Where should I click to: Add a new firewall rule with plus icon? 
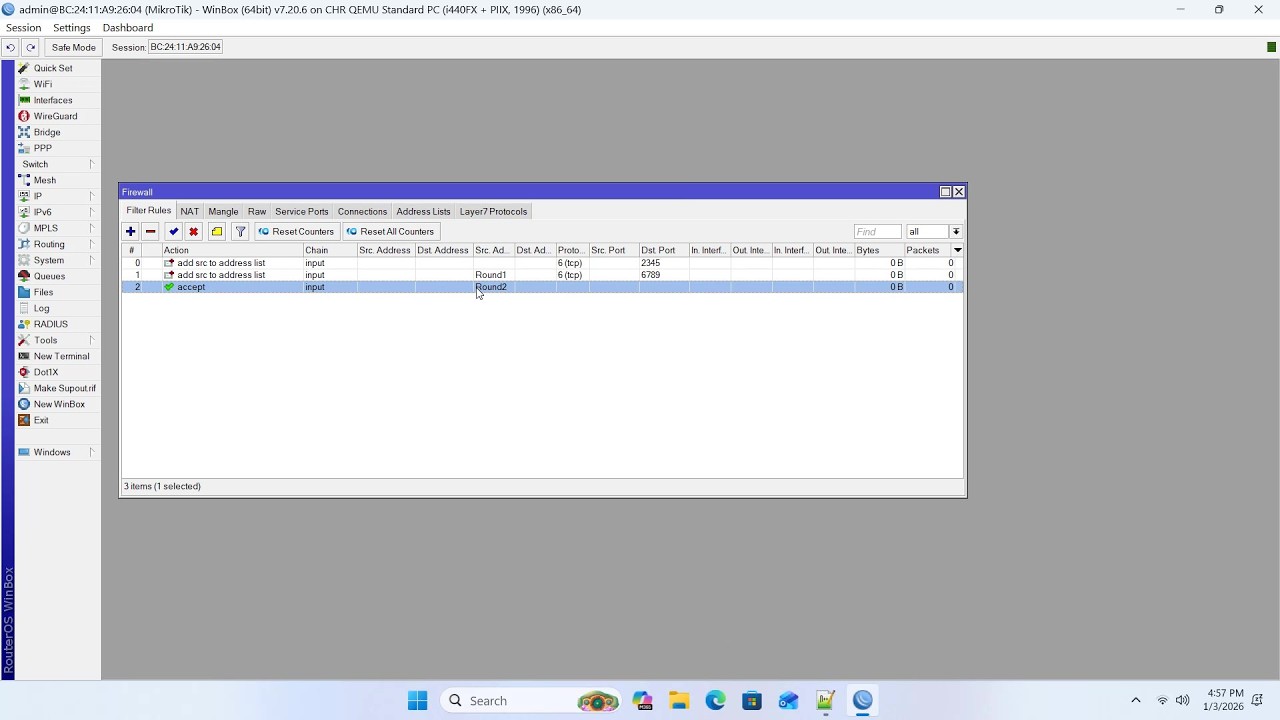tap(130, 231)
